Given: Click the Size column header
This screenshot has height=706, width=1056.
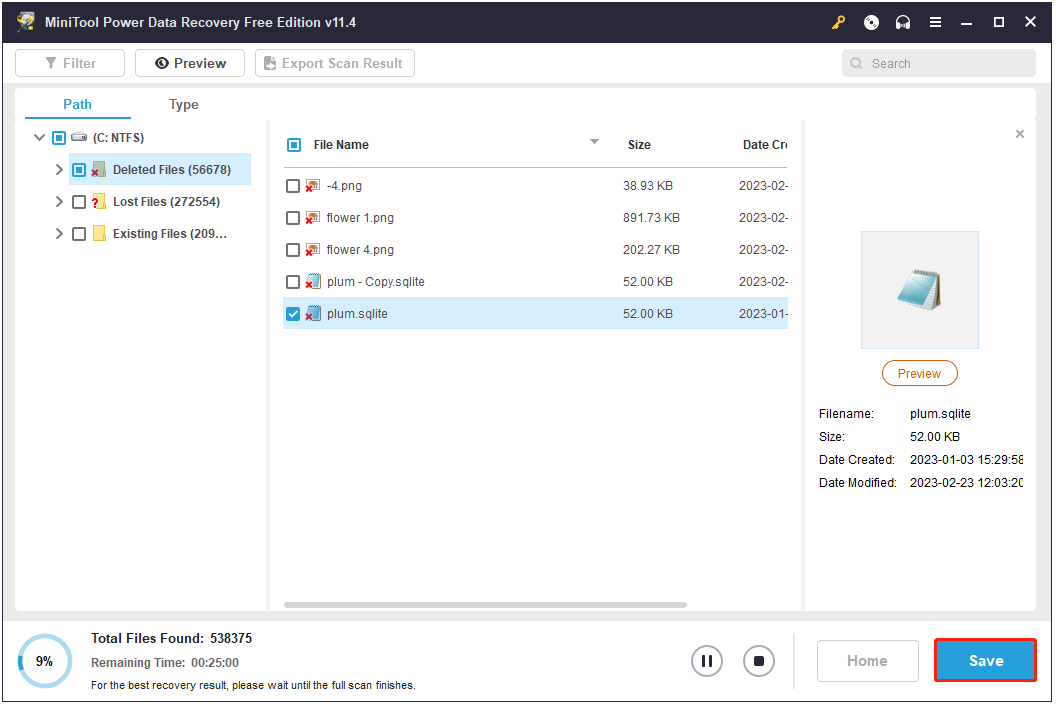Looking at the screenshot, I should click(639, 145).
